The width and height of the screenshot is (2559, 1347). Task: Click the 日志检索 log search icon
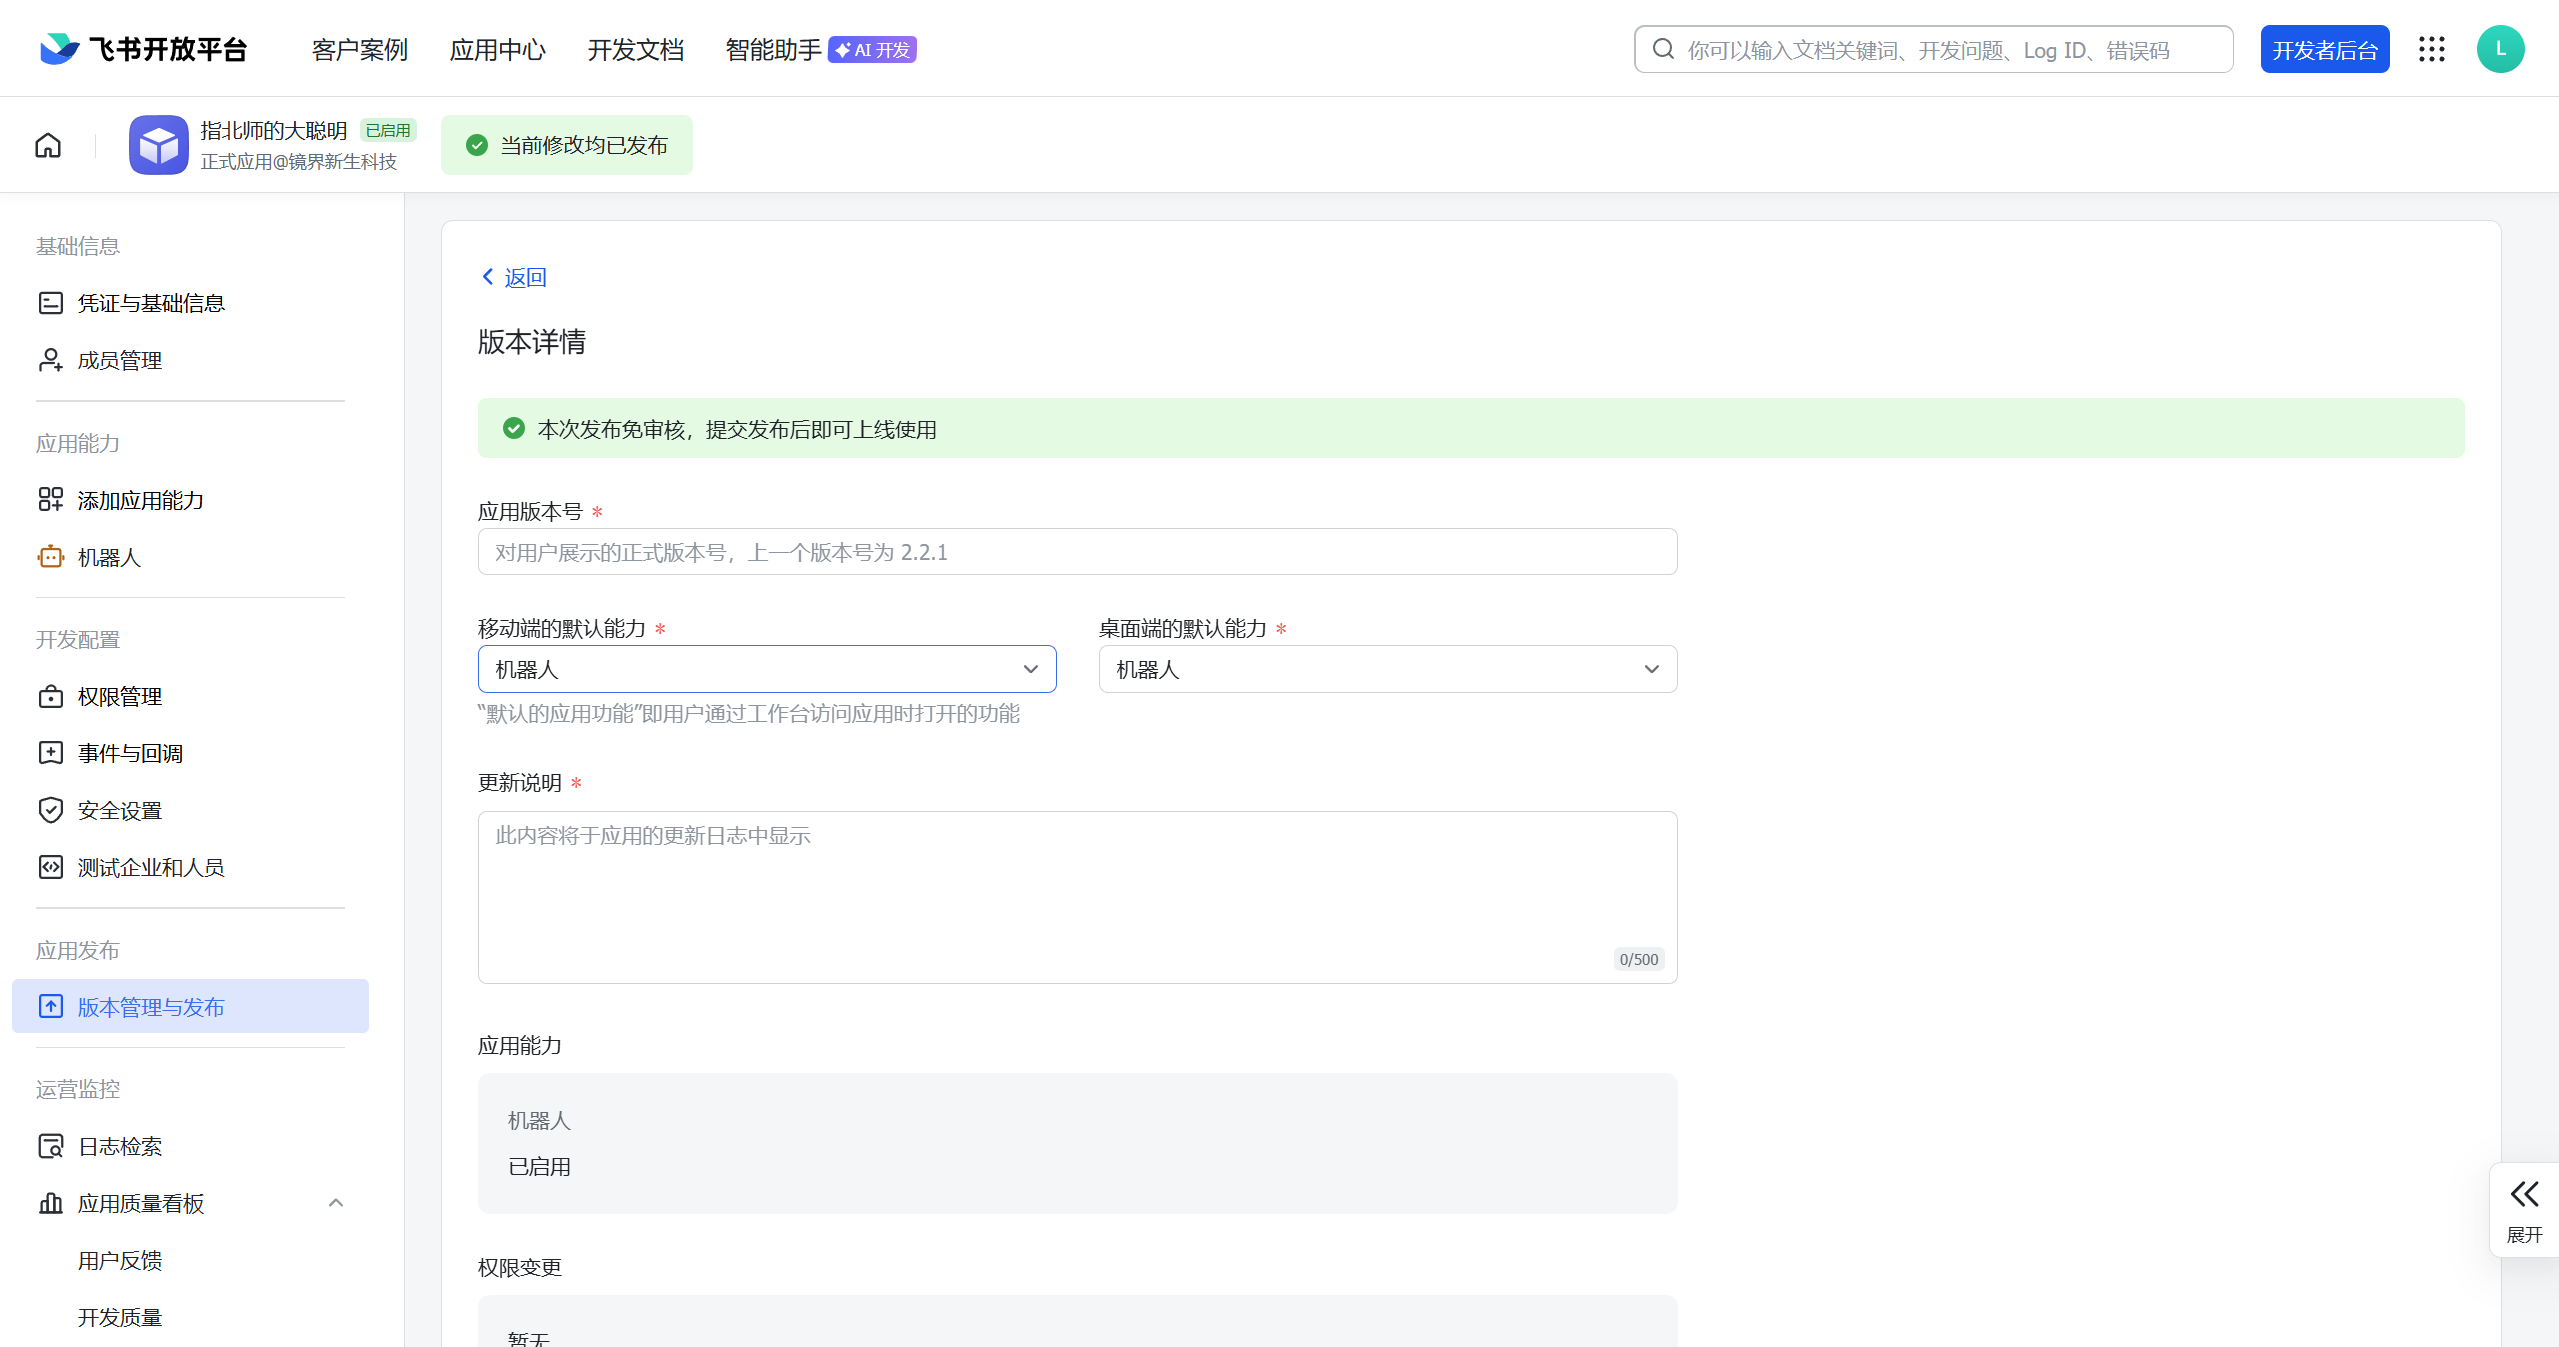[51, 1146]
